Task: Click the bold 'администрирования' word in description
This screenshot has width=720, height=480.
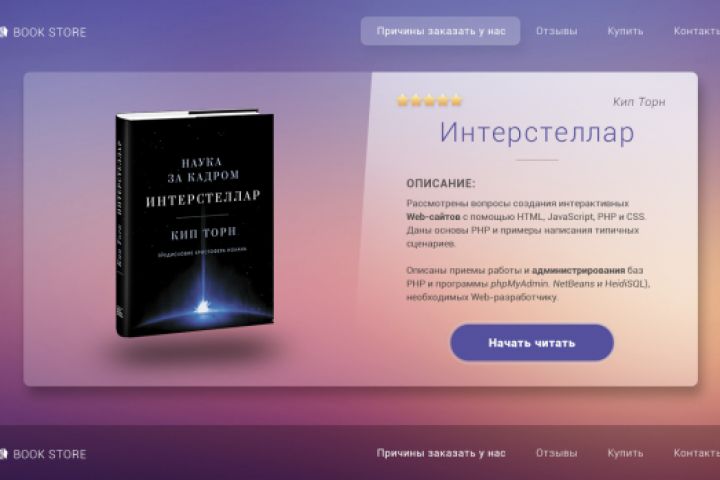Action: 578,270
